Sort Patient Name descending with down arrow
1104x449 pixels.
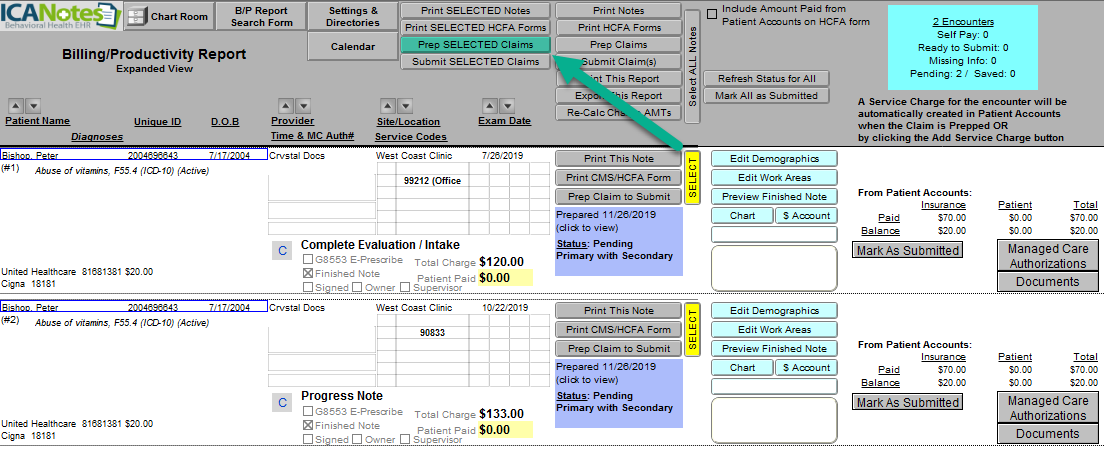34,105
